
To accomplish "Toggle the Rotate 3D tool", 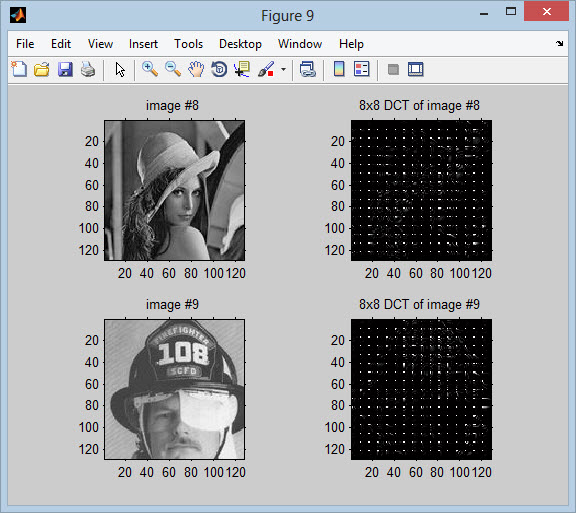I will 219,69.
